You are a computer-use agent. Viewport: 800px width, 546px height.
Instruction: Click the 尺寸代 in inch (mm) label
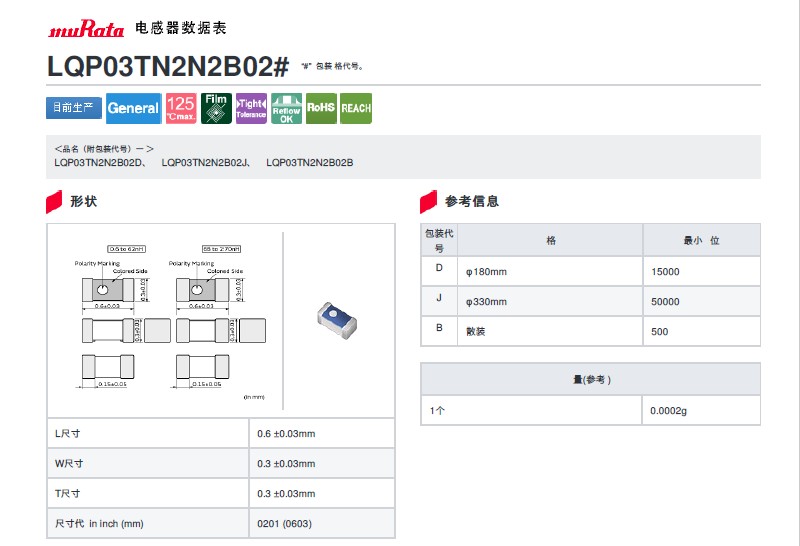99,524
